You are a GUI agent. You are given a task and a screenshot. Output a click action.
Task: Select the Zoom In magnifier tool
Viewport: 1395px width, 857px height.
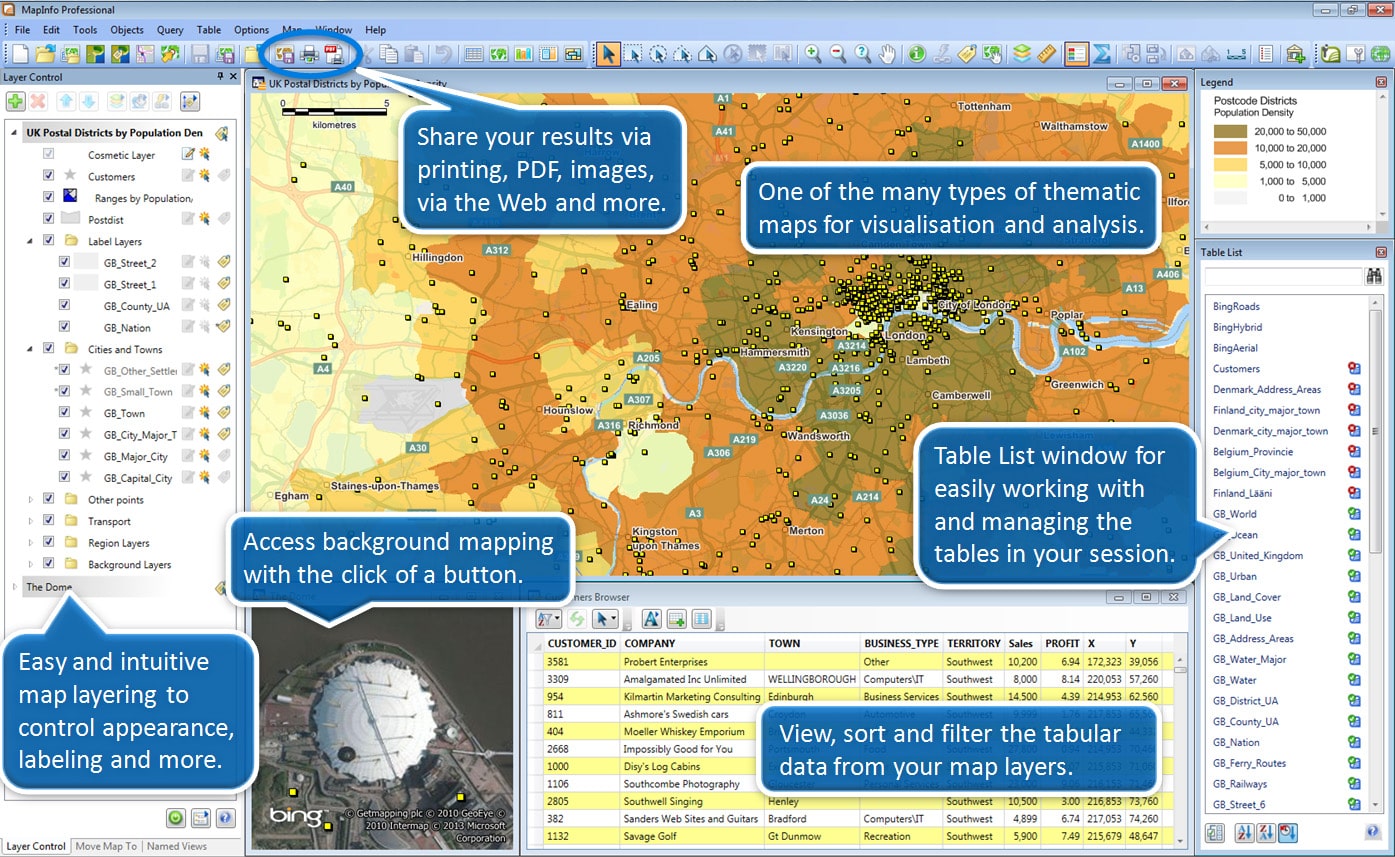click(x=813, y=54)
